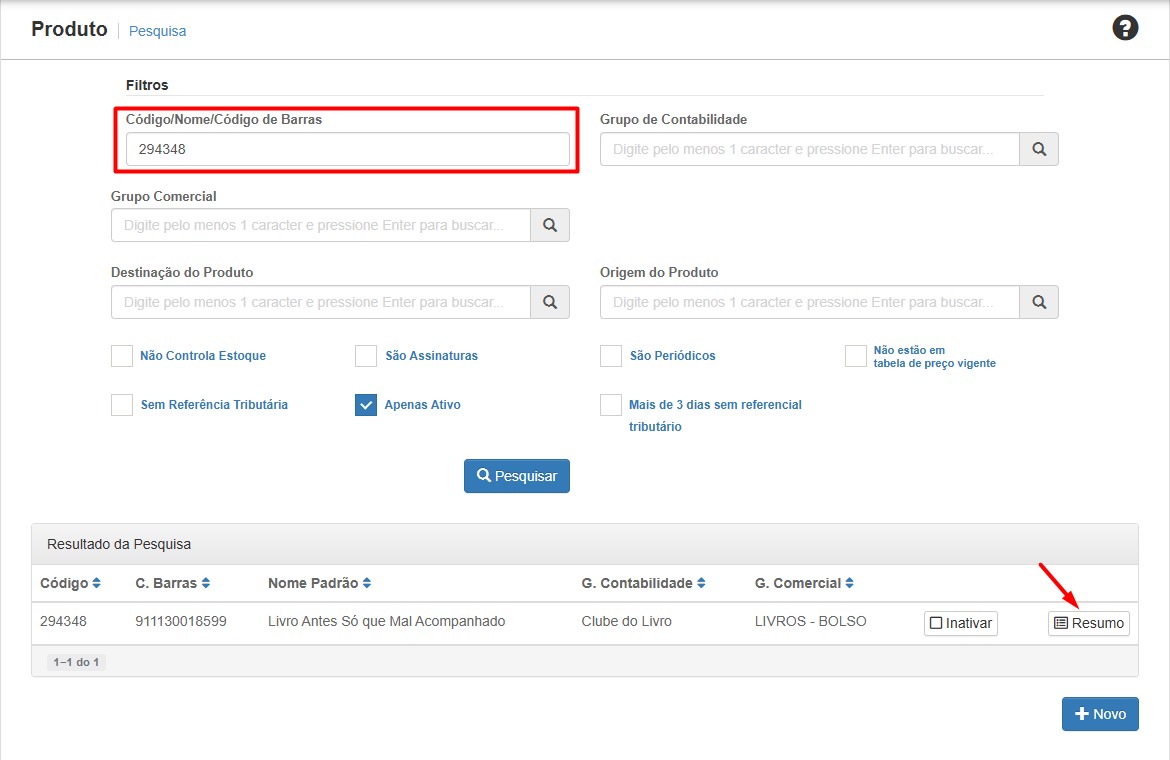Image resolution: width=1170 pixels, height=760 pixels.
Task: Click the Destinação do Produto search magnifier
Action: (x=550, y=302)
